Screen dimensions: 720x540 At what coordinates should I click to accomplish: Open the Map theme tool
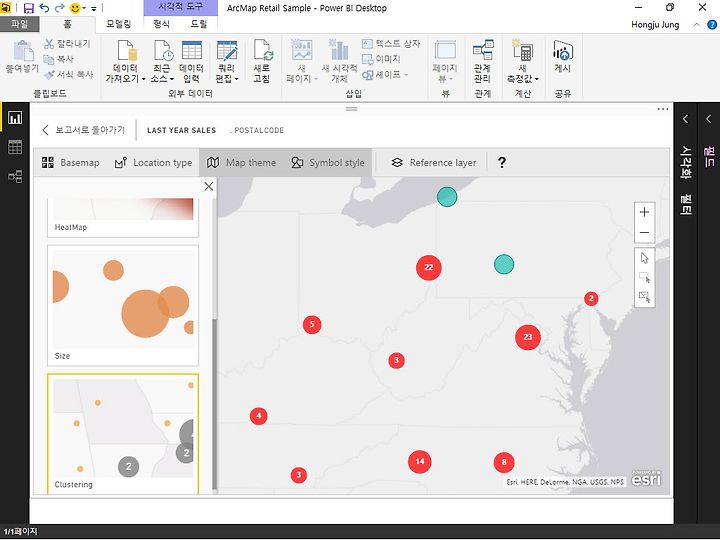point(242,163)
